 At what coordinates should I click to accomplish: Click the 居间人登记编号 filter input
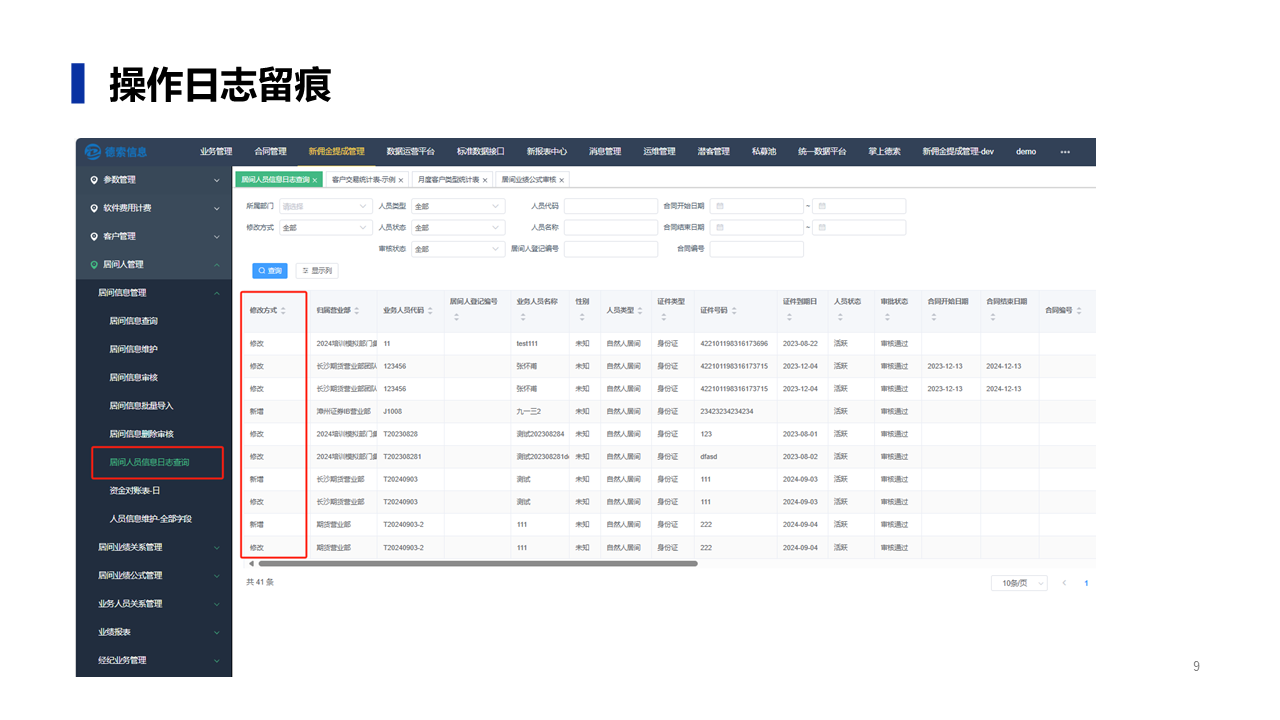click(x=610, y=249)
